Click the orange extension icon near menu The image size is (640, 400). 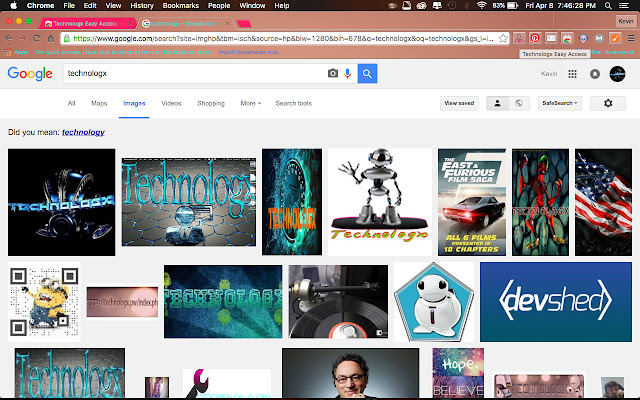[x=615, y=38]
